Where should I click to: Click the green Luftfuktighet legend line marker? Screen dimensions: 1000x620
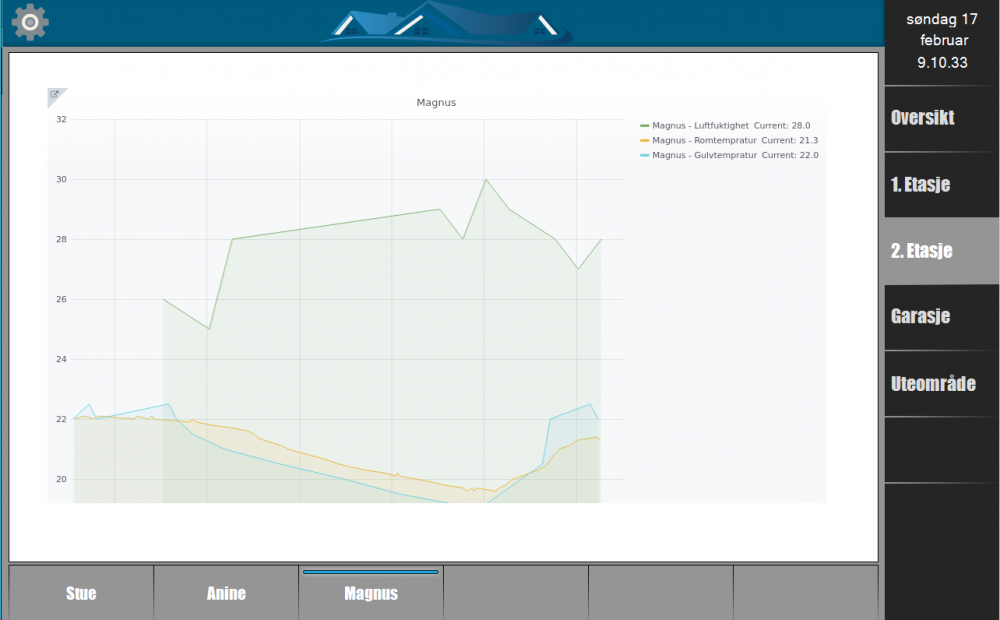[x=645, y=126]
